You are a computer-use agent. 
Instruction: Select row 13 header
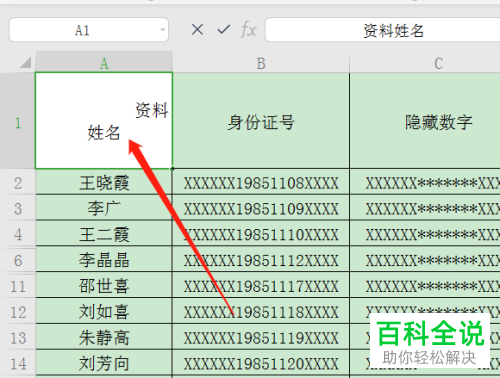coord(18,337)
